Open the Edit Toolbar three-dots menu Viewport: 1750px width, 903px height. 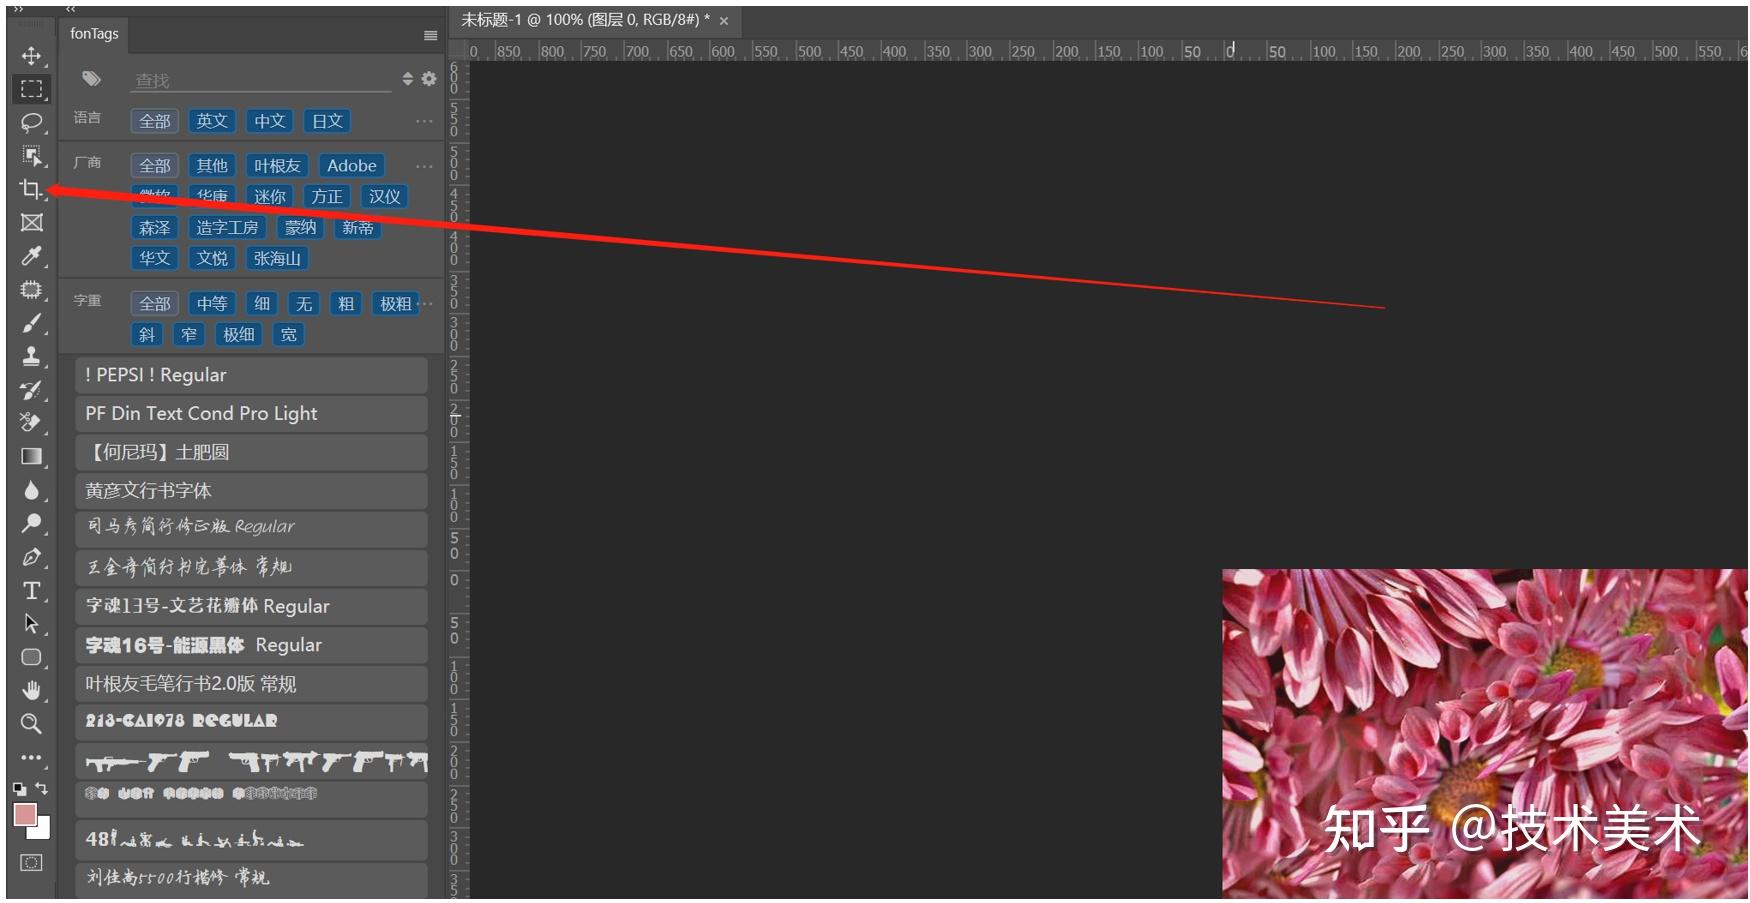point(31,757)
